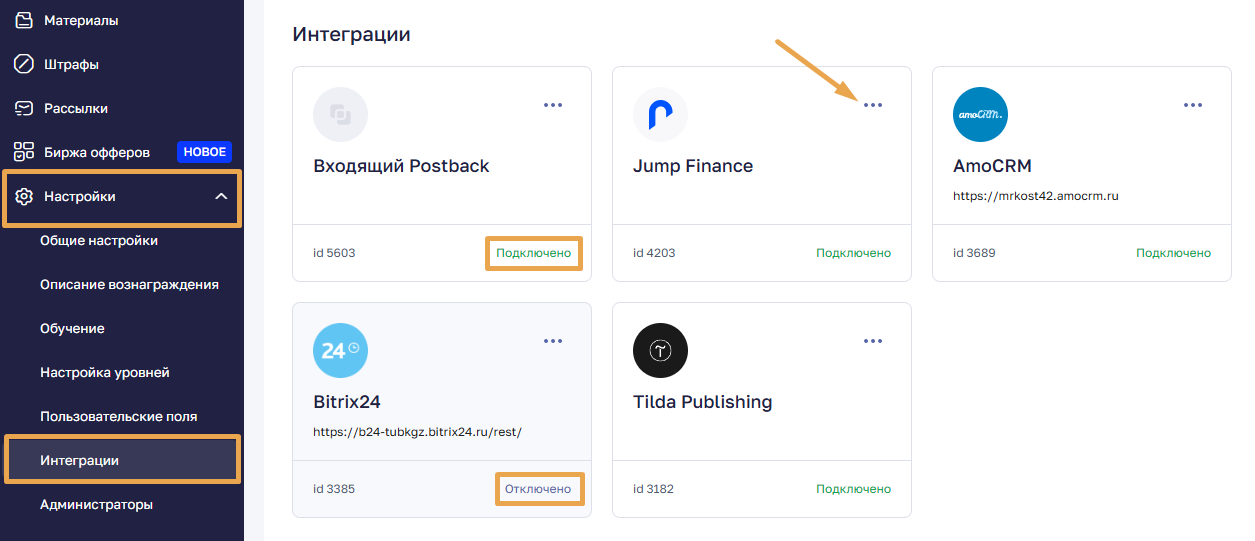Go to Общие настройки menu item
Viewport: 1255px width, 541px height.
(99, 240)
